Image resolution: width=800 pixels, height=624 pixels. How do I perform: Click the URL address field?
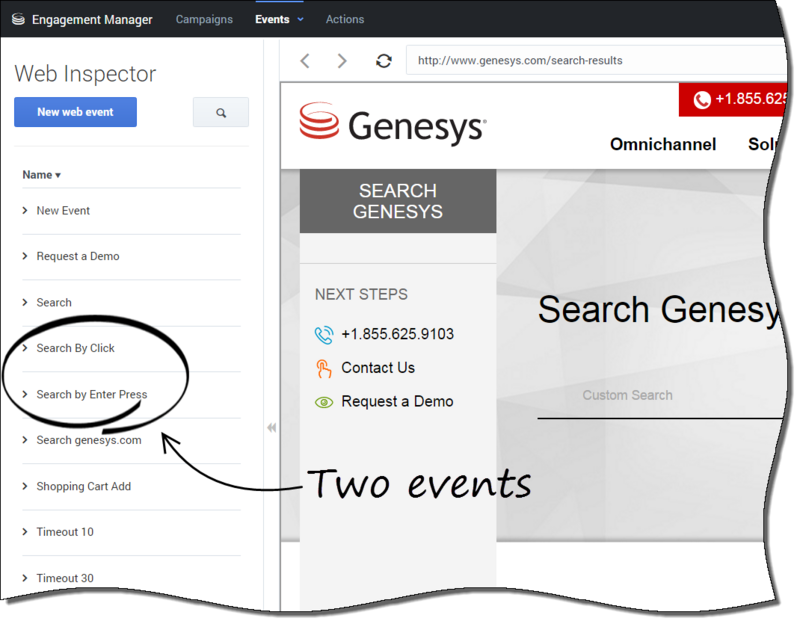coord(590,61)
